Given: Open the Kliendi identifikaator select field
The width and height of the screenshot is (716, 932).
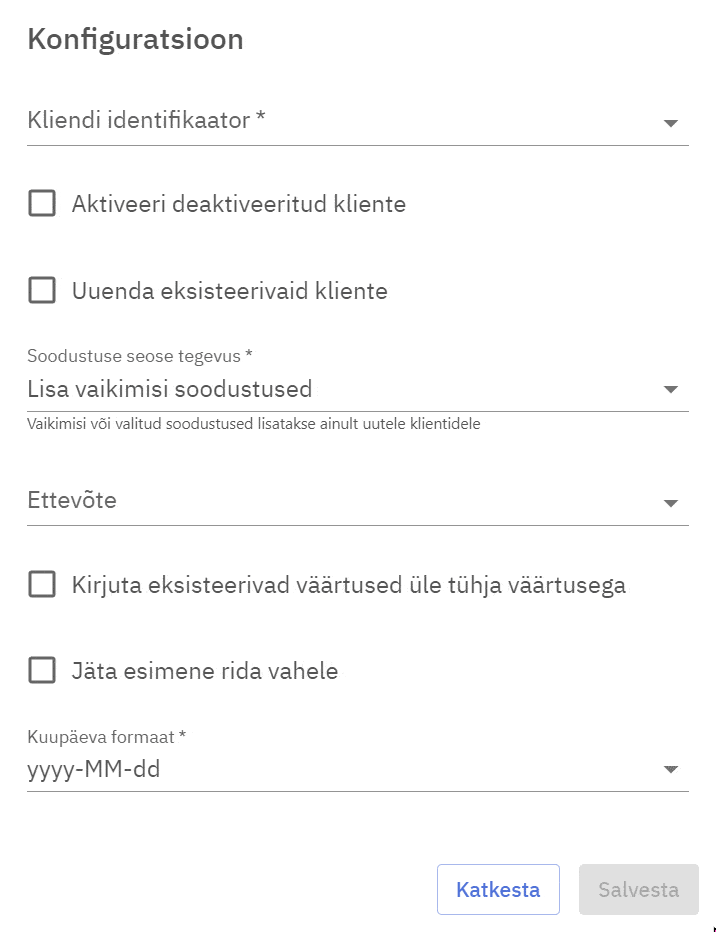Looking at the screenshot, I should pyautogui.click(x=340, y=121).
